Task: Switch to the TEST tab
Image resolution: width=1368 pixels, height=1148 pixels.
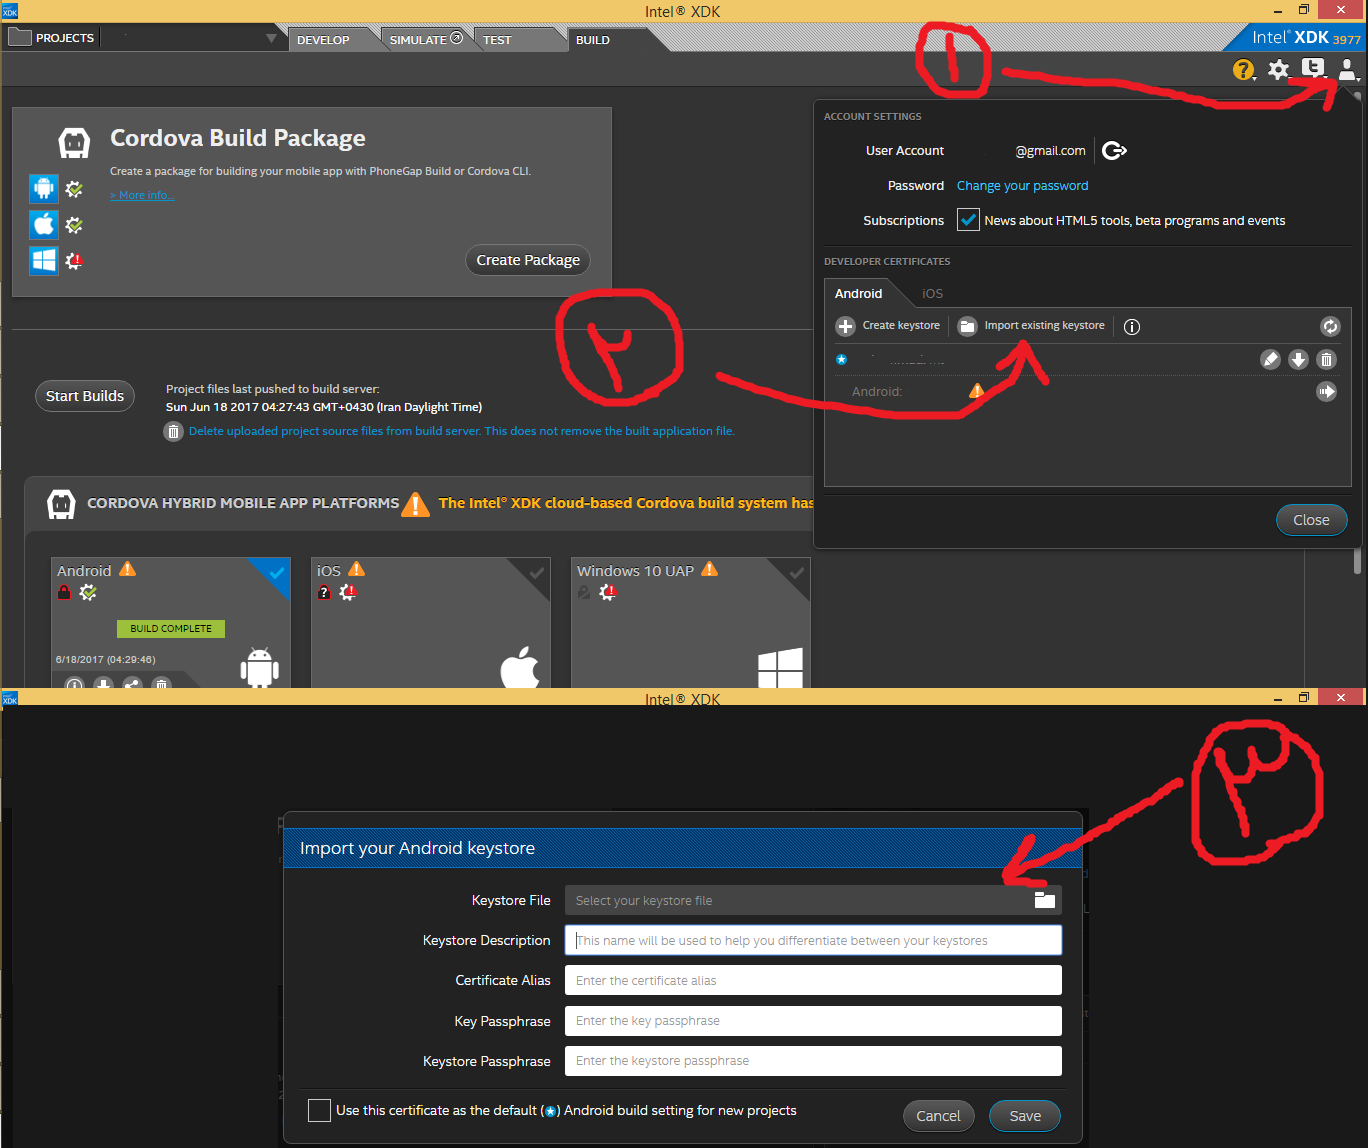Action: point(497,40)
